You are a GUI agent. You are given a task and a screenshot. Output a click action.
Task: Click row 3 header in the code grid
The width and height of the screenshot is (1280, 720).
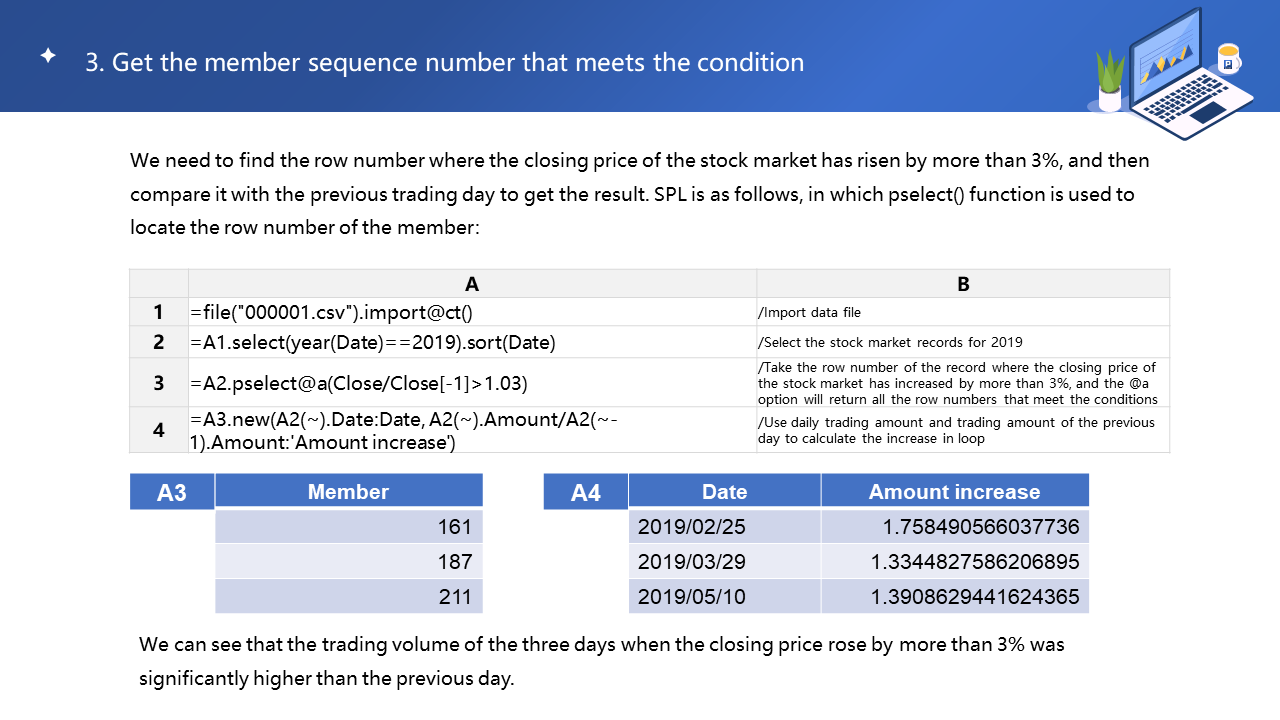click(159, 382)
